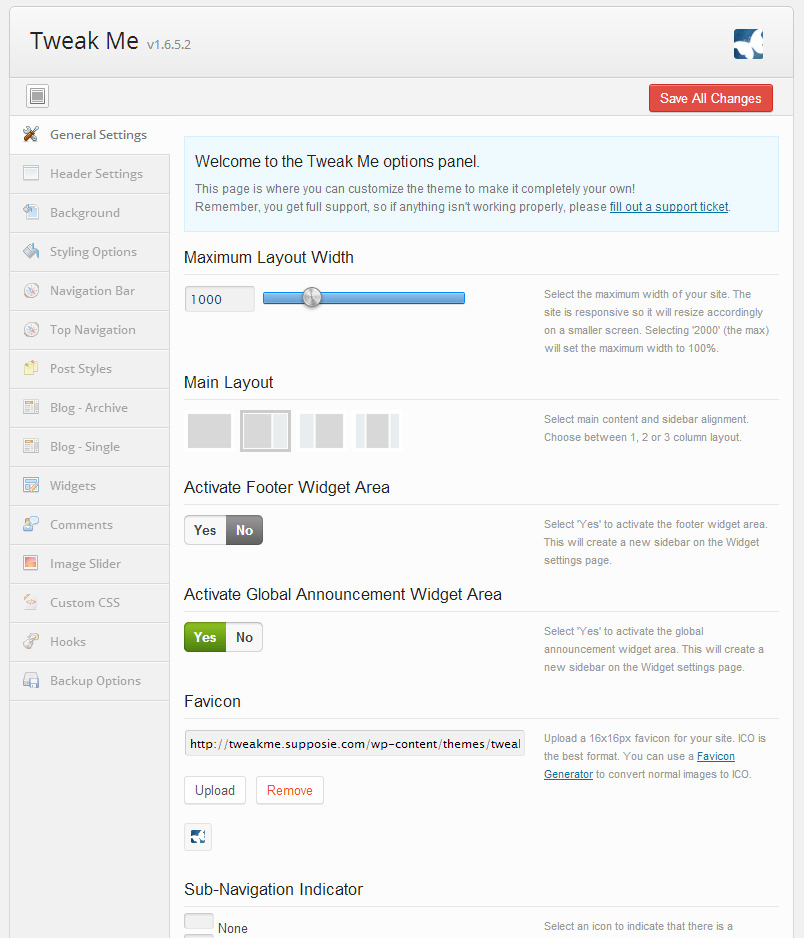Viewport: 804px width, 938px height.
Task: Click the Background section icon in the sidebar
Action: (31, 213)
